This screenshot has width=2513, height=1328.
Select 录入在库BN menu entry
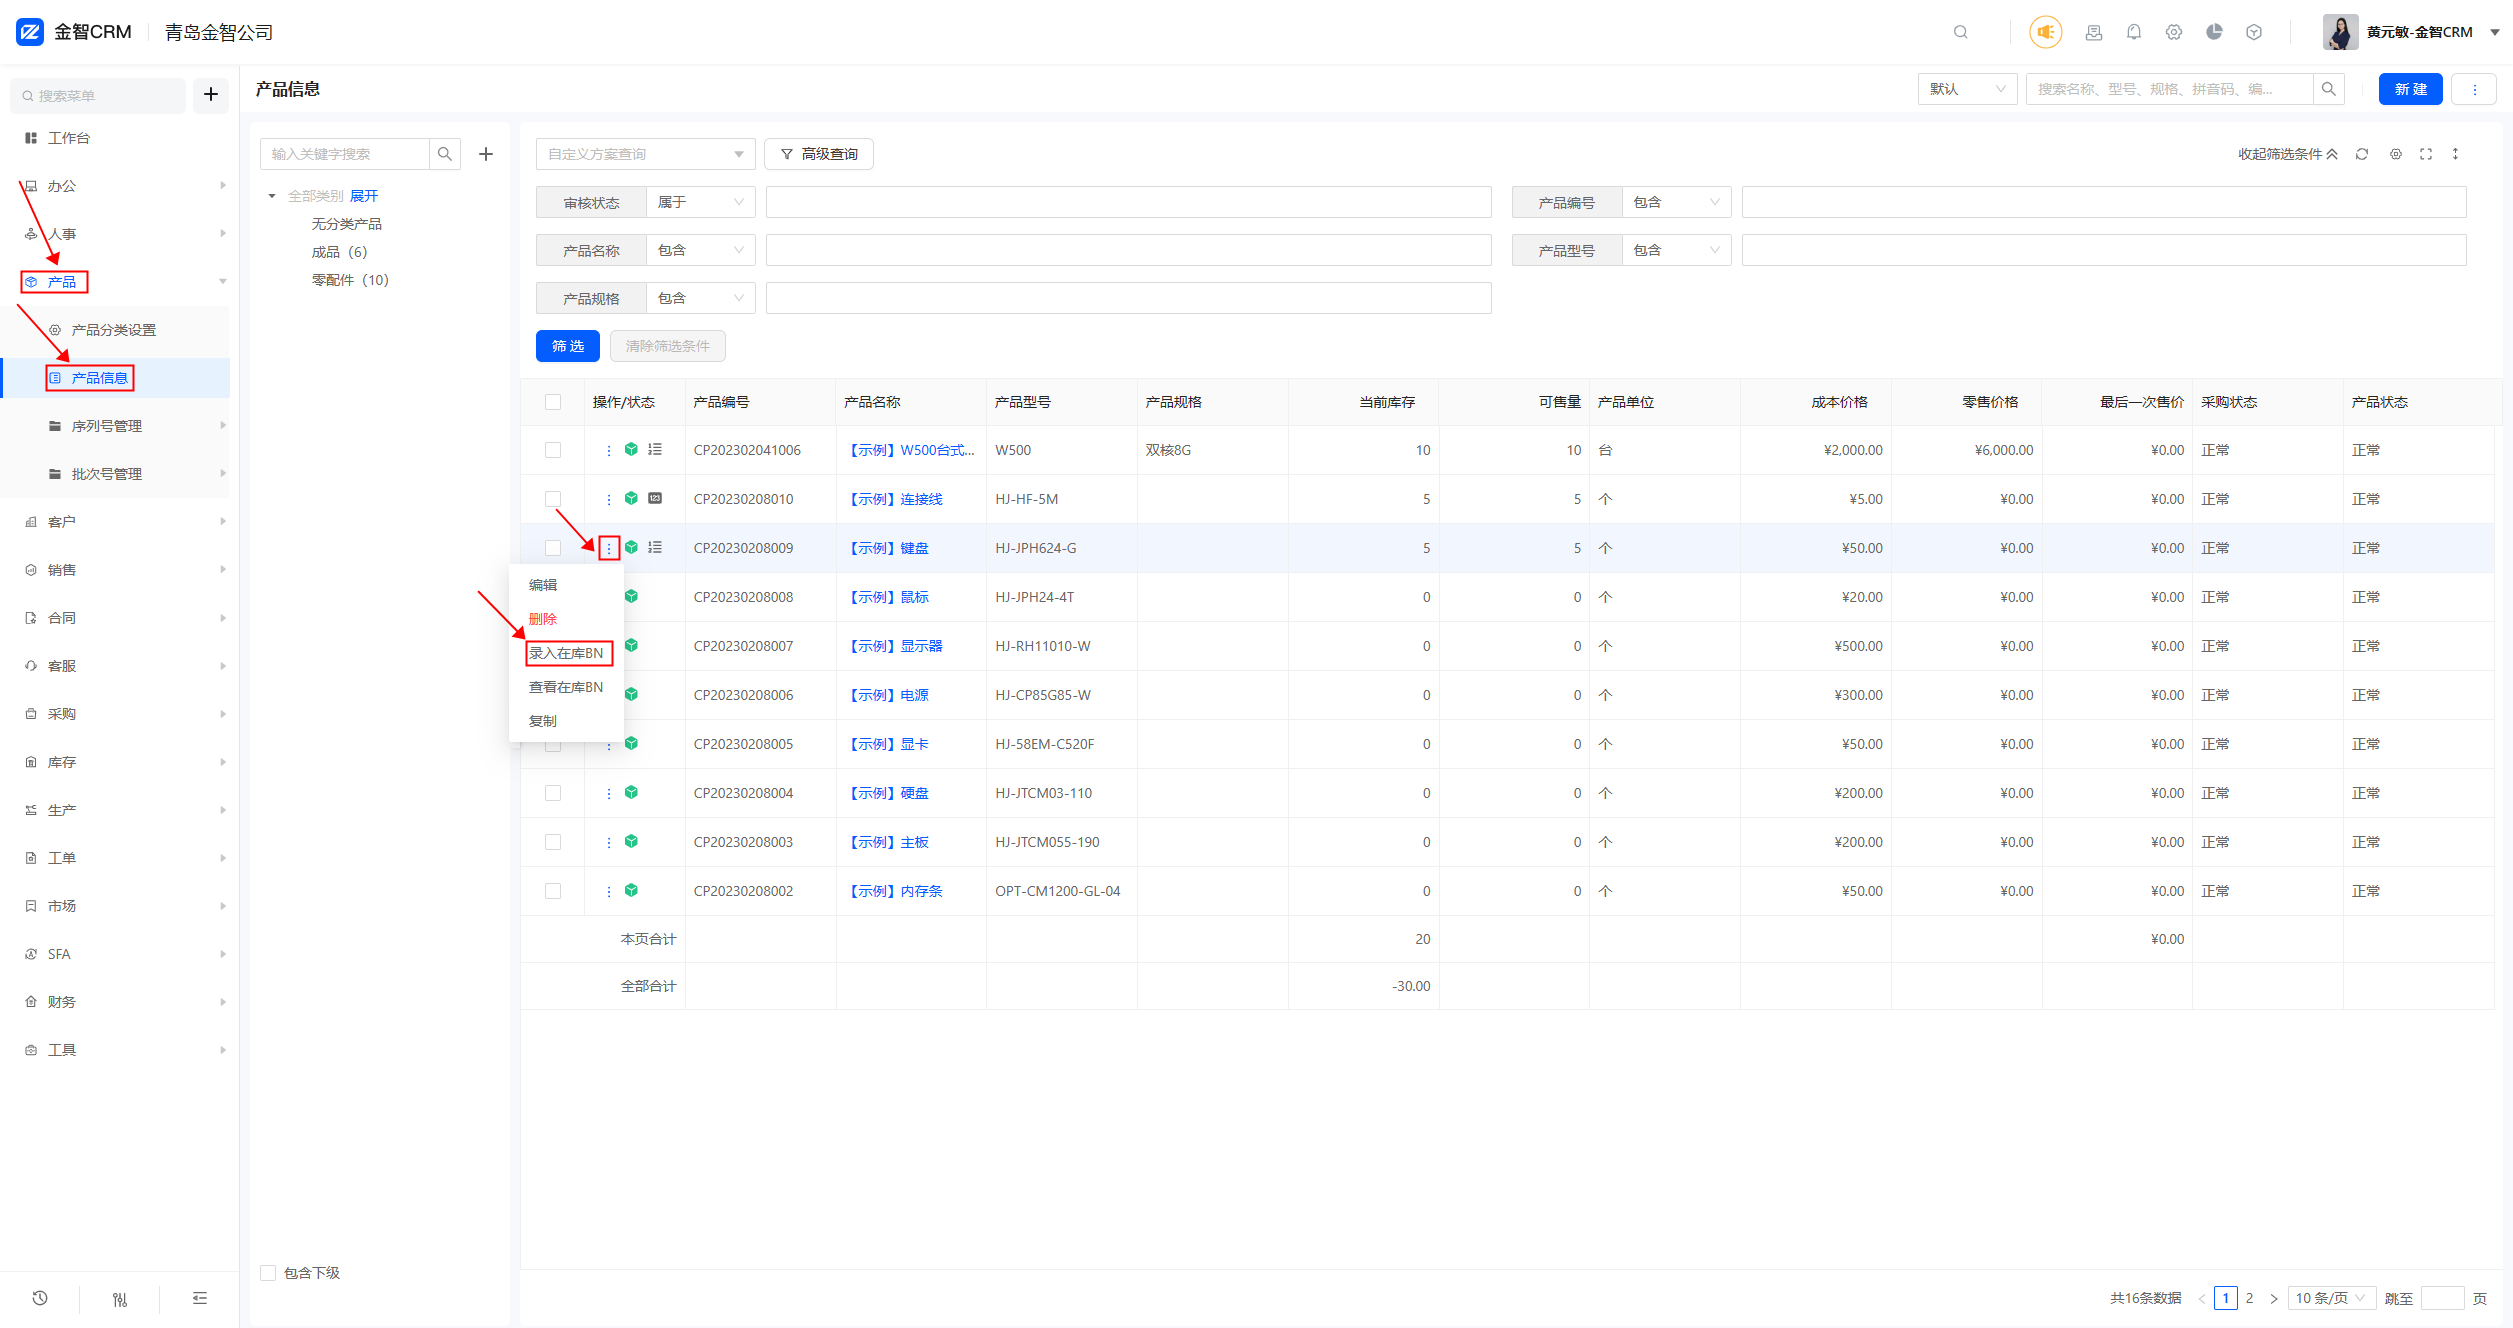[566, 653]
